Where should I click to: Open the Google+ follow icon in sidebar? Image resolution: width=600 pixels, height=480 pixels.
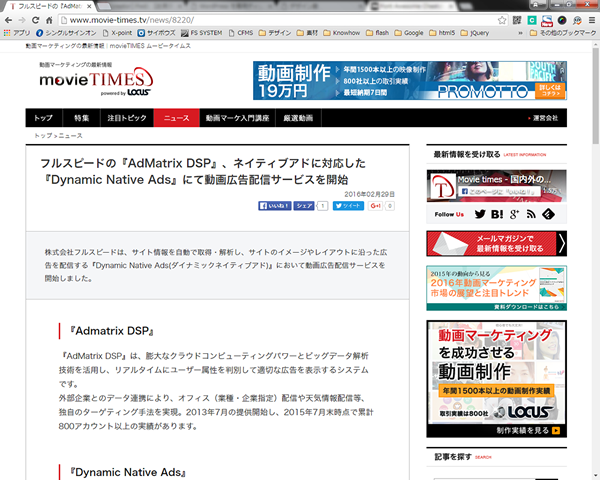pos(514,214)
